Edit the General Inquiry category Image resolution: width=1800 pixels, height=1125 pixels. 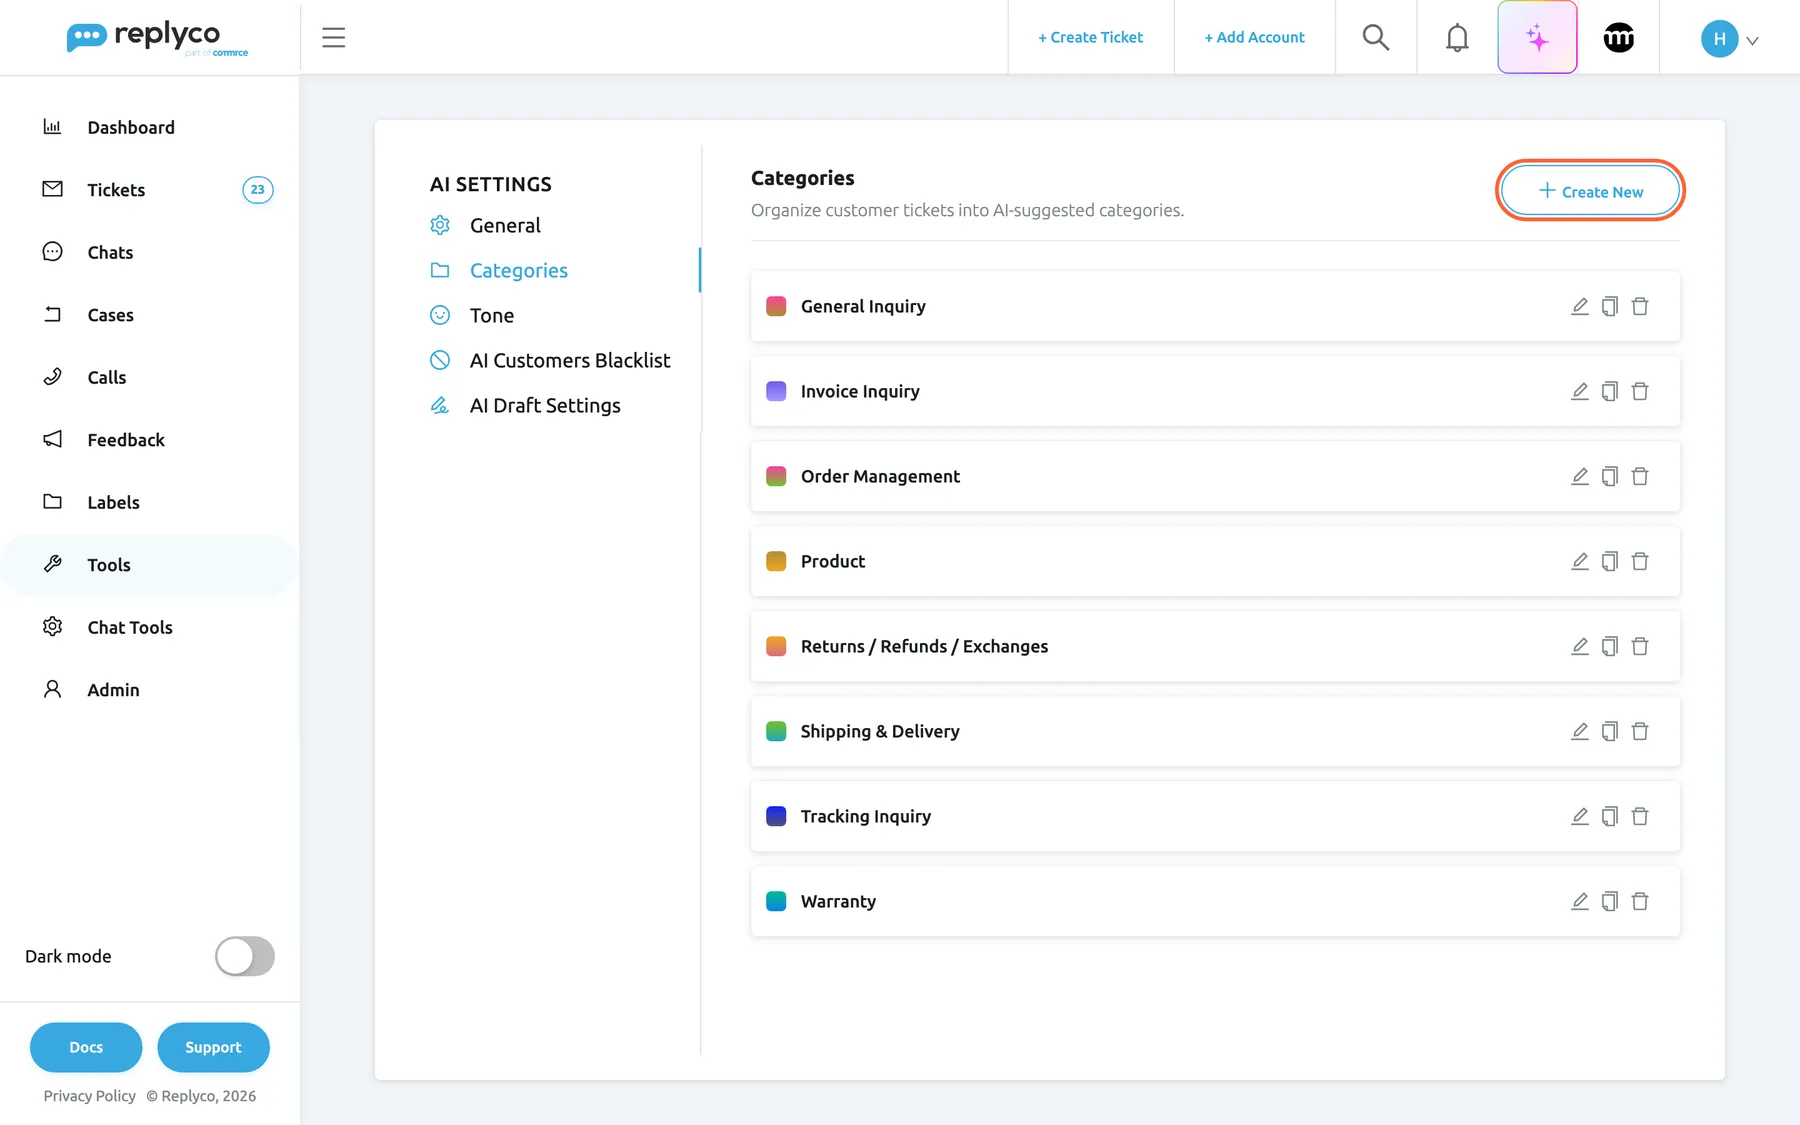(1580, 306)
